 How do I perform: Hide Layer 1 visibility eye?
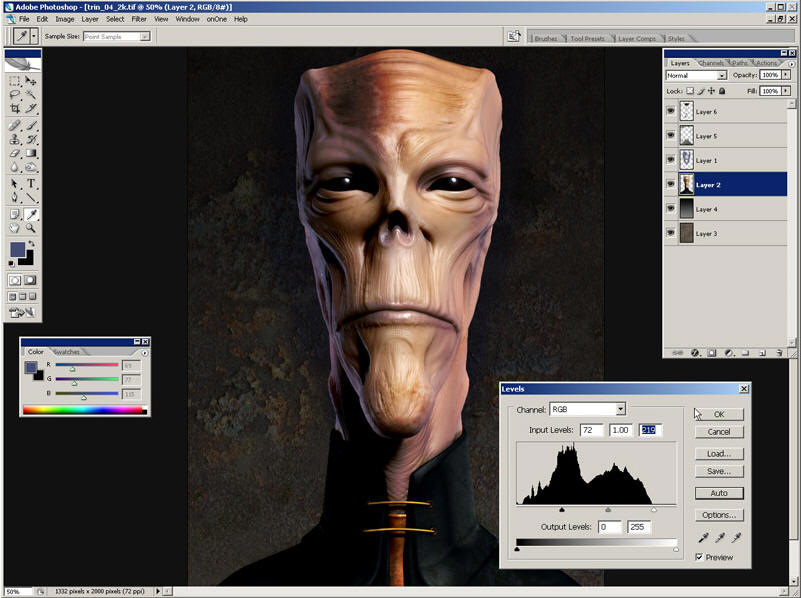[x=671, y=160]
